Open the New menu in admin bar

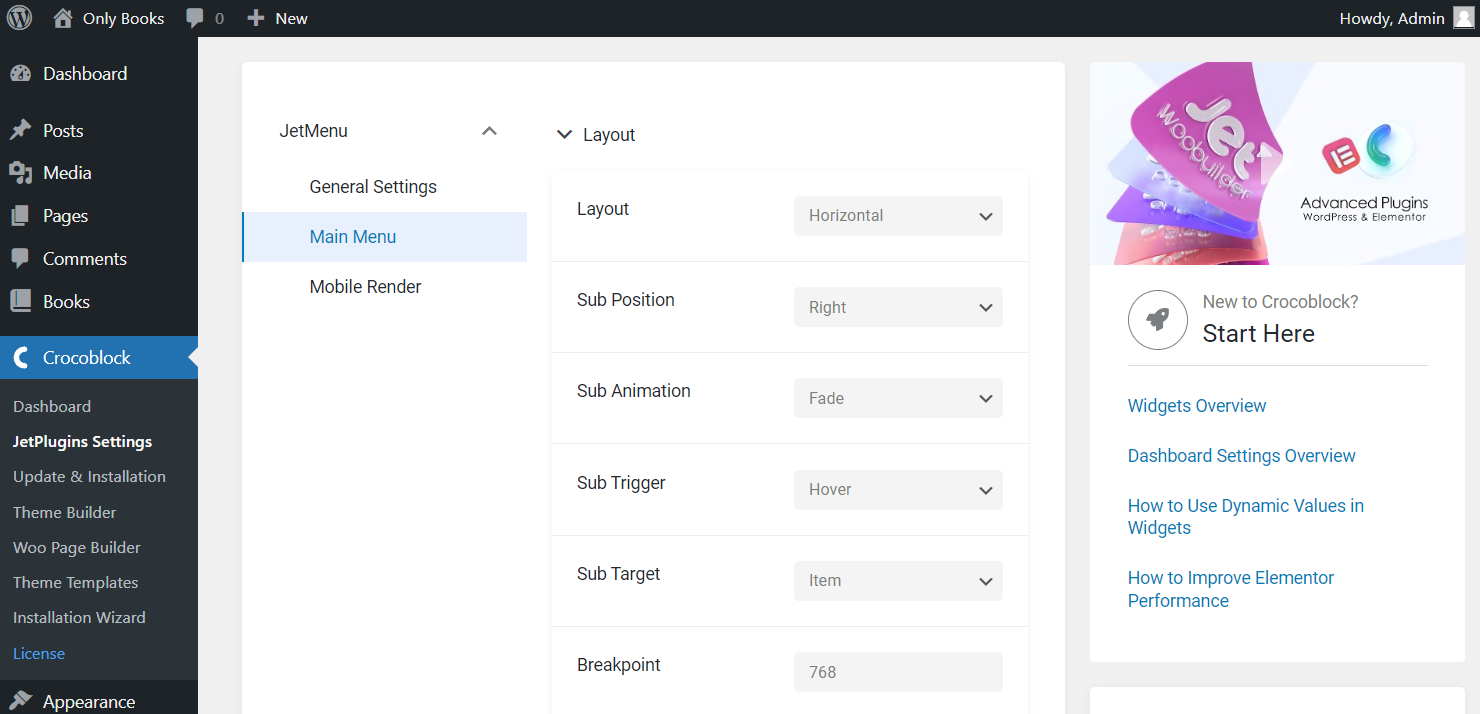[277, 18]
